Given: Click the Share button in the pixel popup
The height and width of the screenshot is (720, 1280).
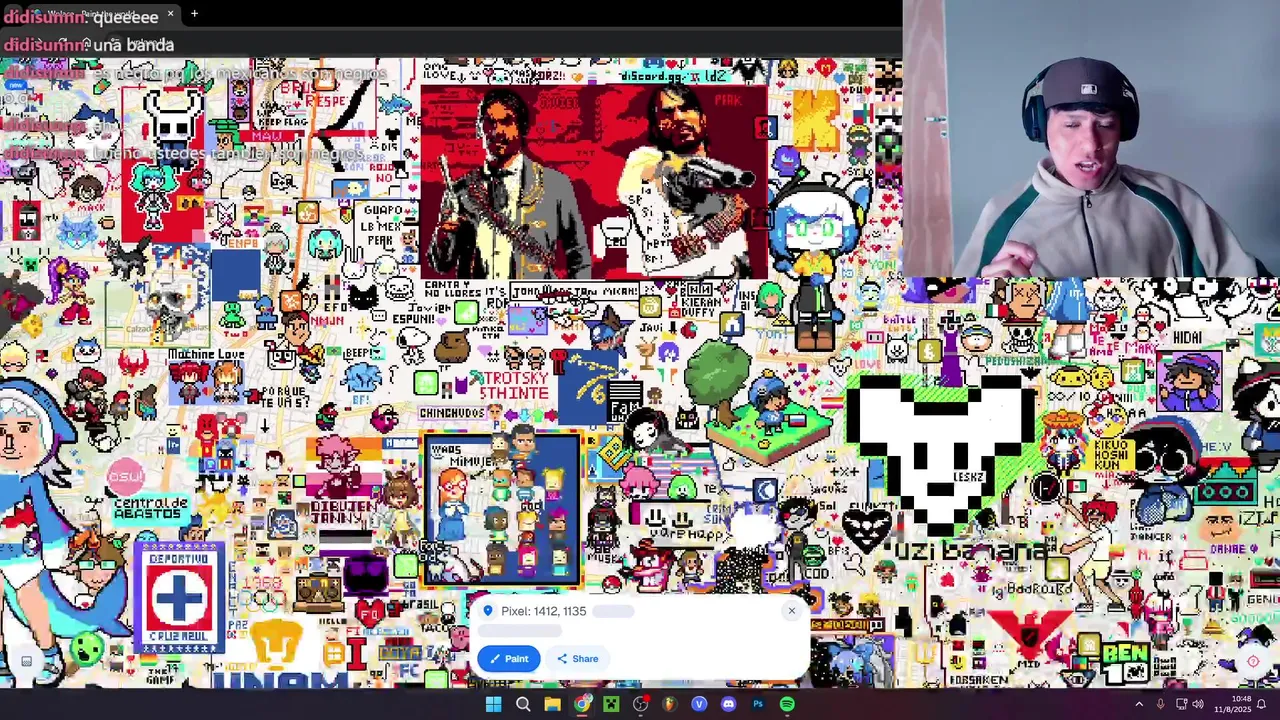Looking at the screenshot, I should point(577,658).
